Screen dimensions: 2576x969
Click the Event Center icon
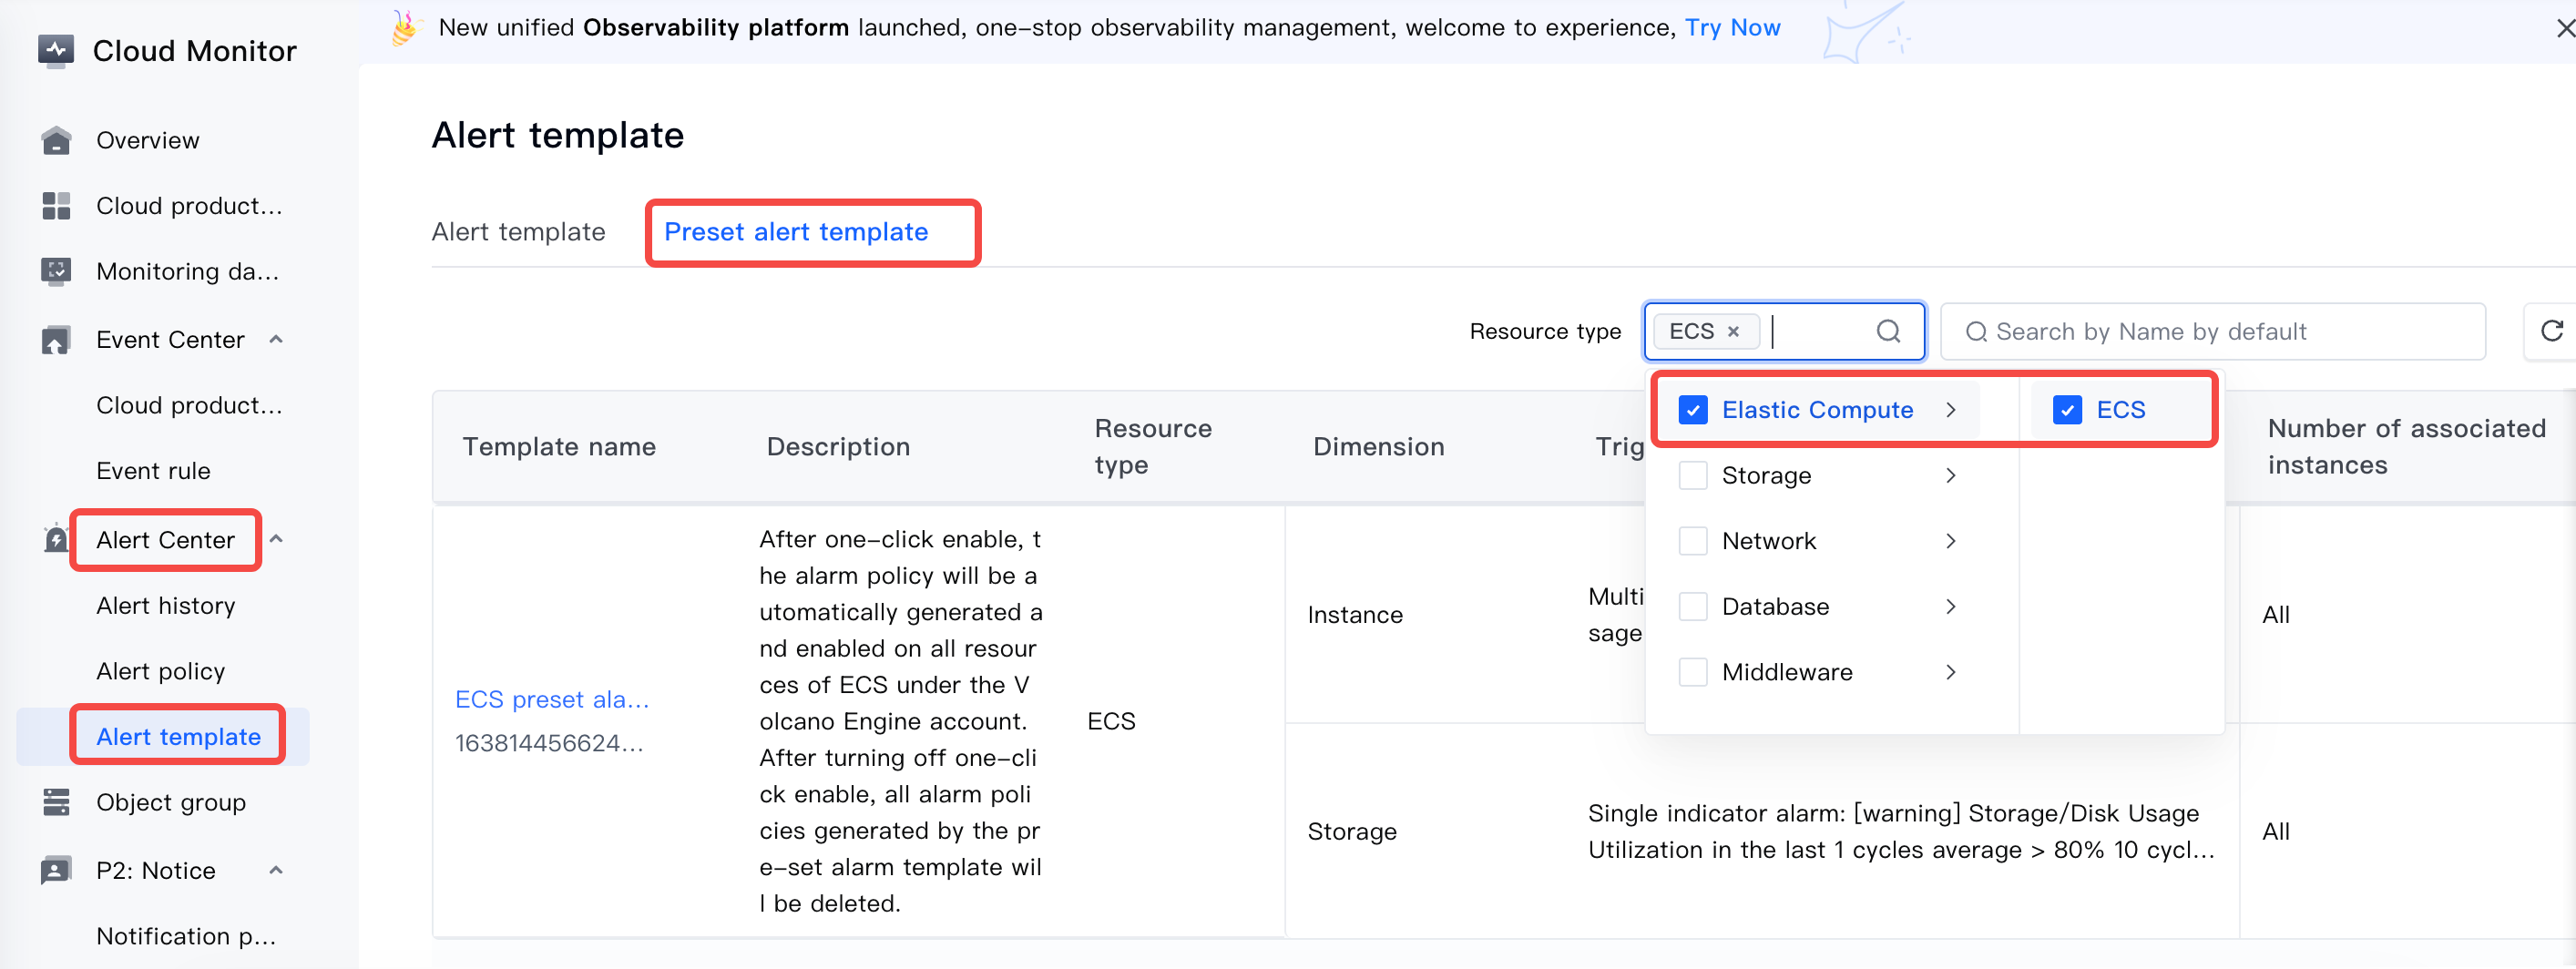56,340
